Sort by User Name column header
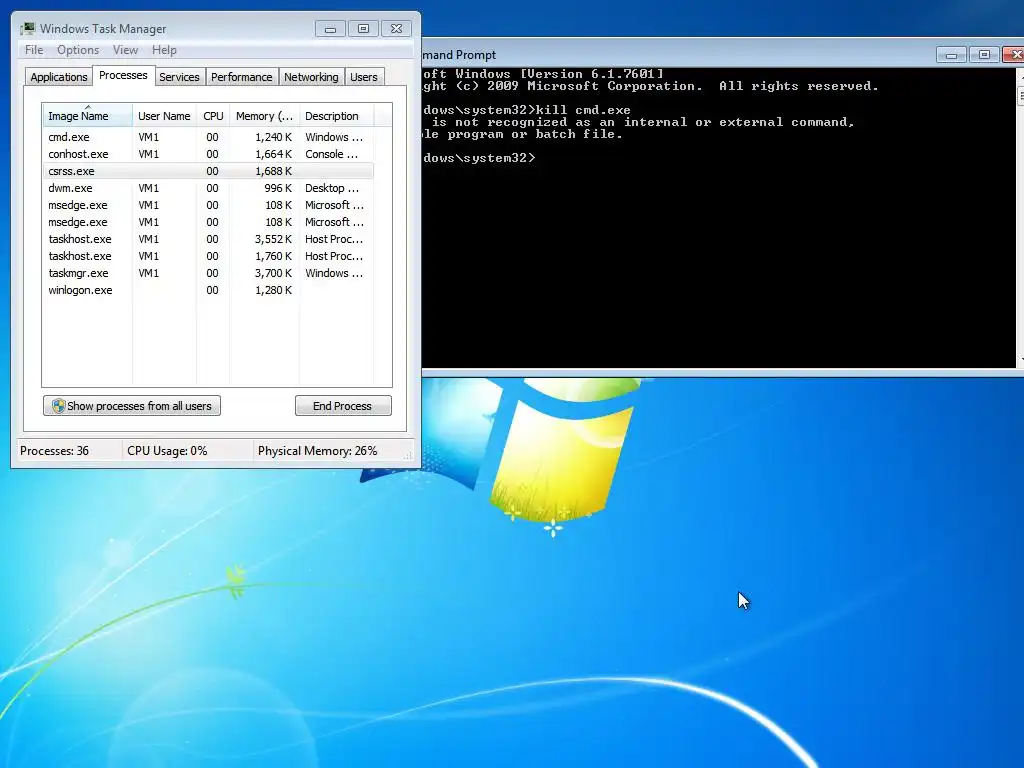The width and height of the screenshot is (1024, 768). (164, 116)
